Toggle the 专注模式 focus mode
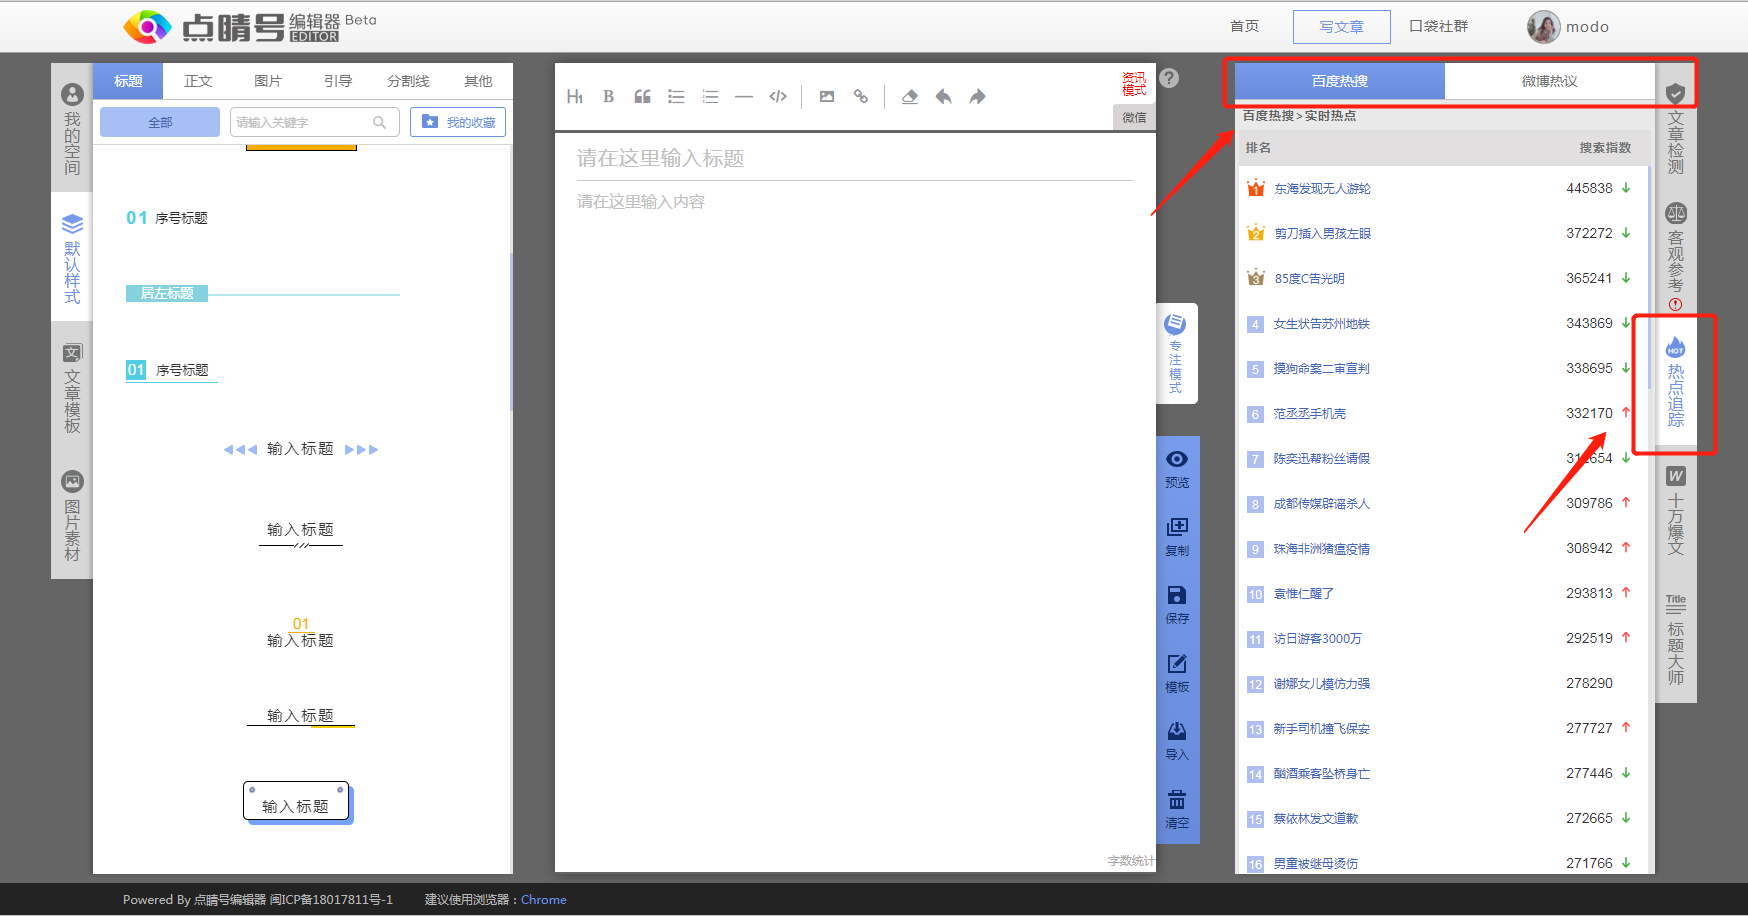The image size is (1748, 916). pos(1176,354)
